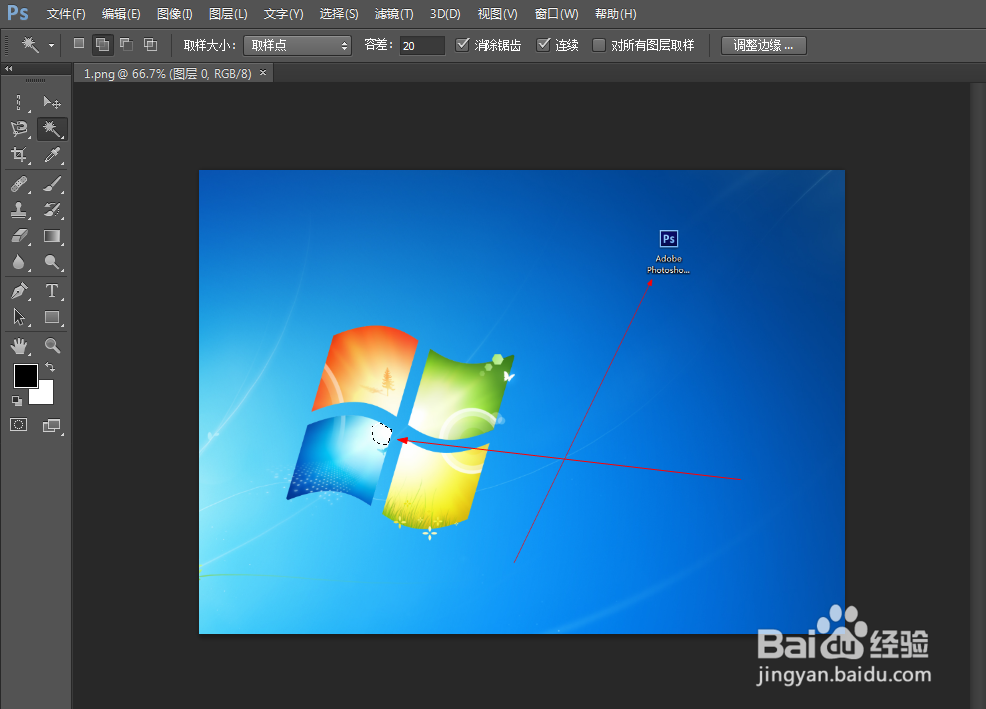Toggle the 消除锯齿 anti-alias checkbox
This screenshot has width=986, height=709.
[462, 45]
